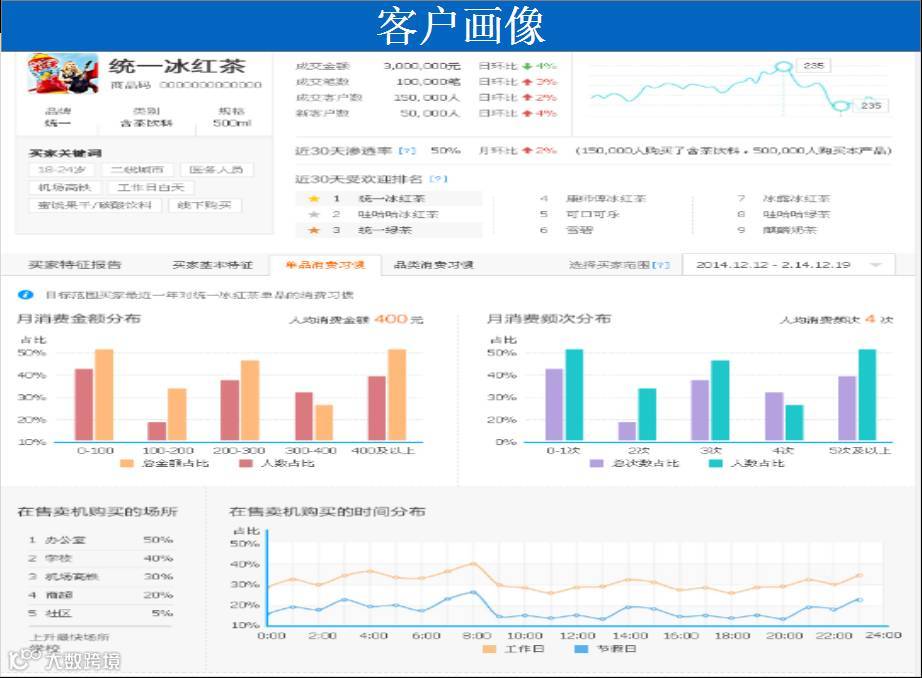Click 可口可乐 rank 5 entry
Image resolution: width=922 pixels, height=678 pixels.
[x=592, y=214]
